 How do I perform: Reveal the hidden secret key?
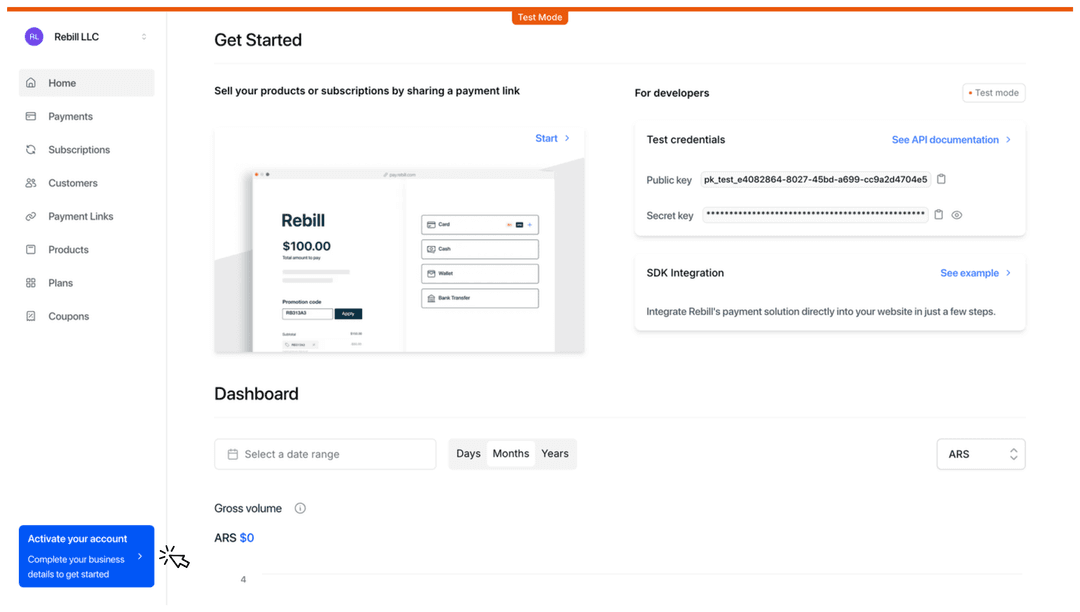coord(957,214)
